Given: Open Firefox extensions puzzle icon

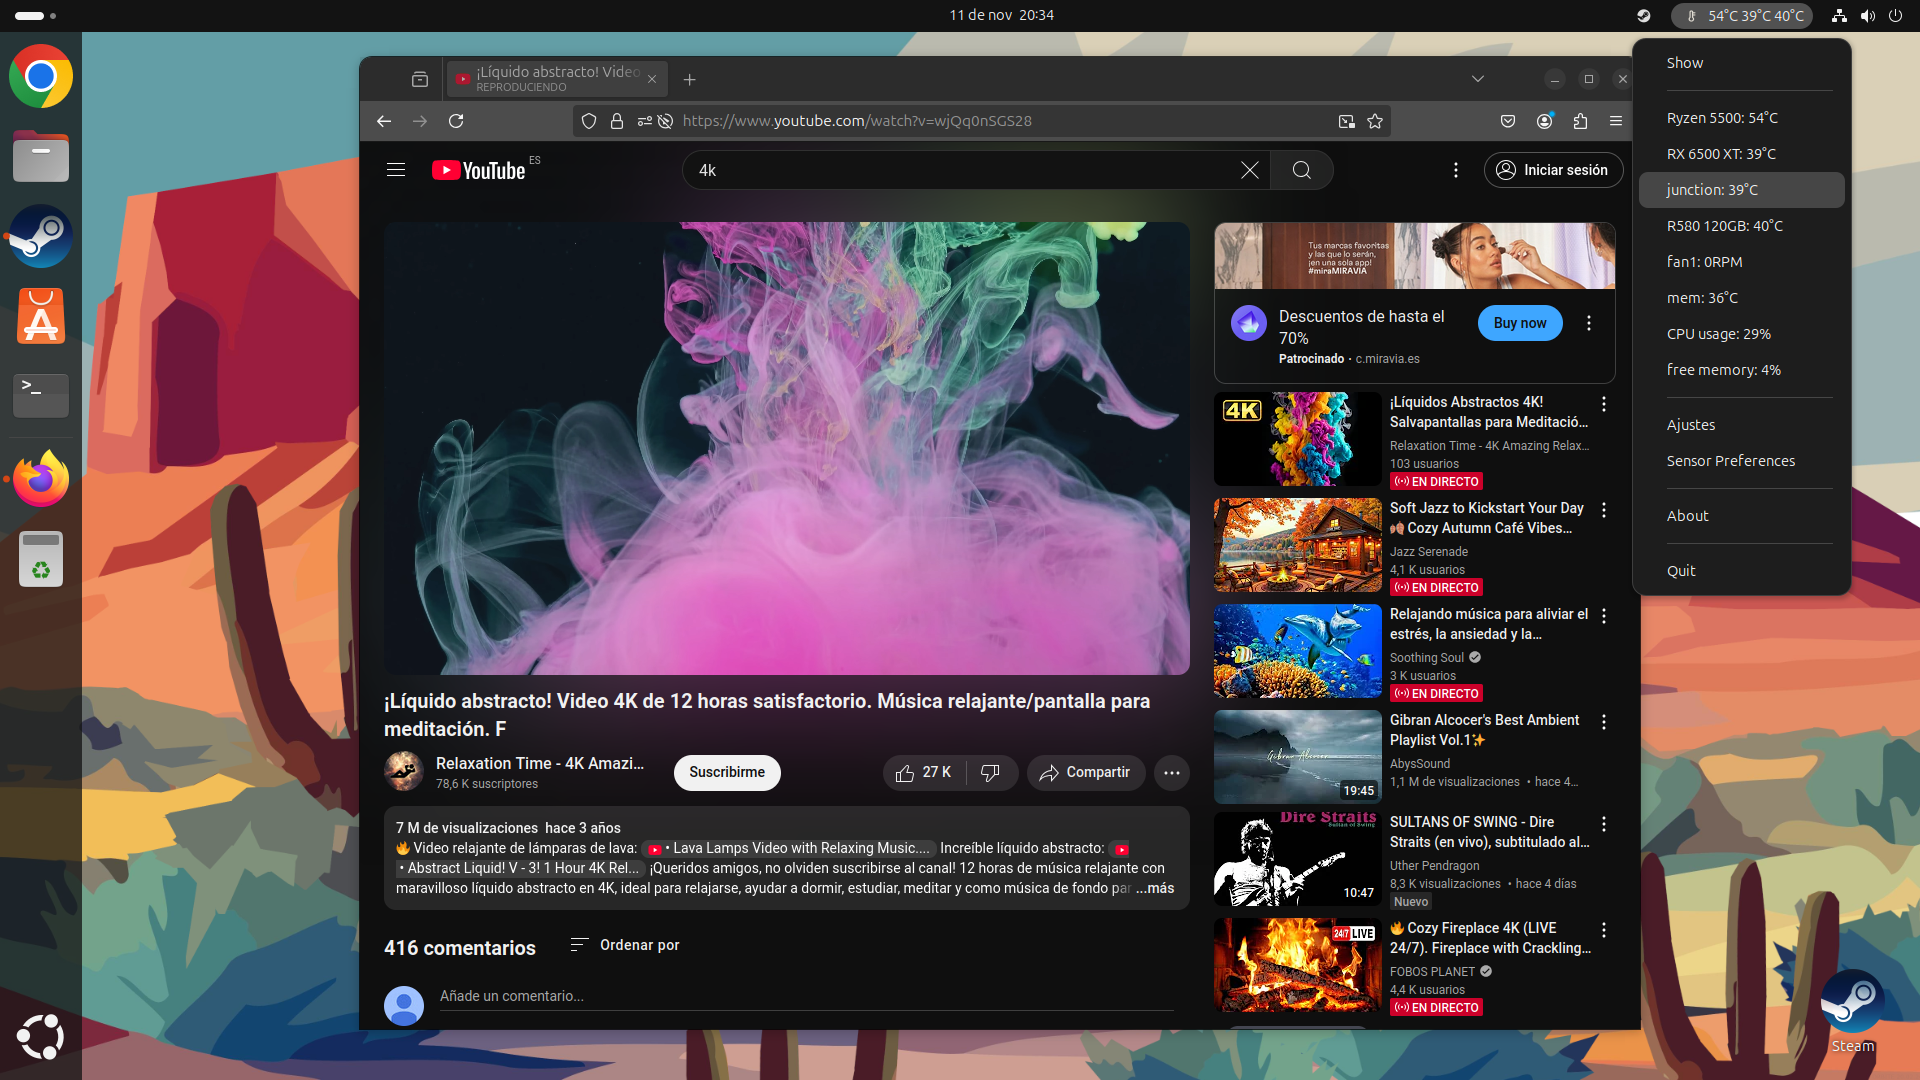Looking at the screenshot, I should click(1580, 121).
